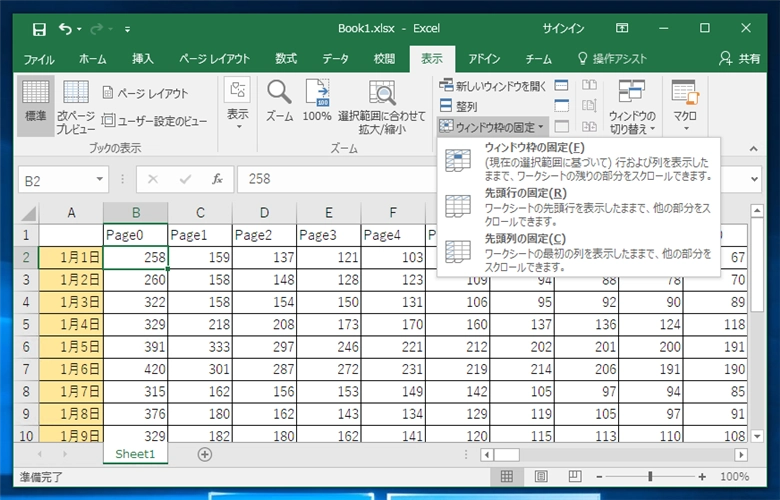The width and height of the screenshot is (780, 500).
Task: Switch to 改ページ プレビュー view
Action: coord(76,106)
